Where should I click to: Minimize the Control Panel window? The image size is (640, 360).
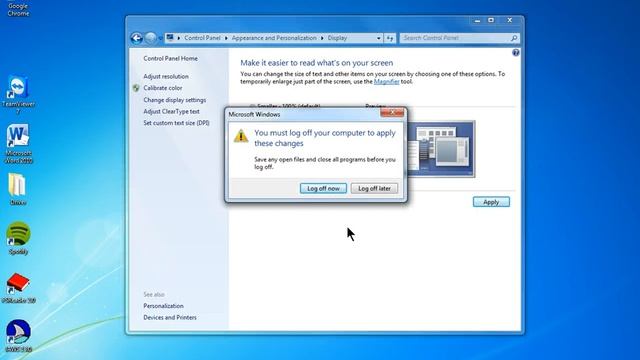click(477, 20)
